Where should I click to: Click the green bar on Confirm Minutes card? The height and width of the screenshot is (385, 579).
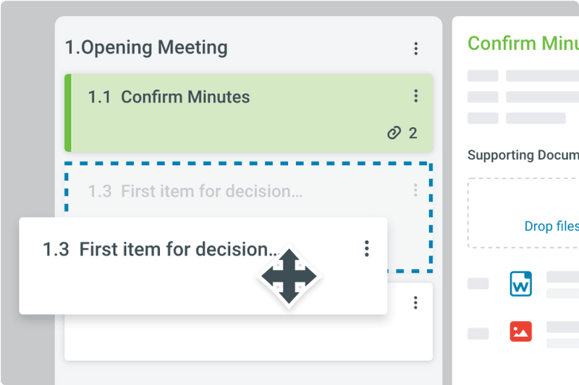68,113
